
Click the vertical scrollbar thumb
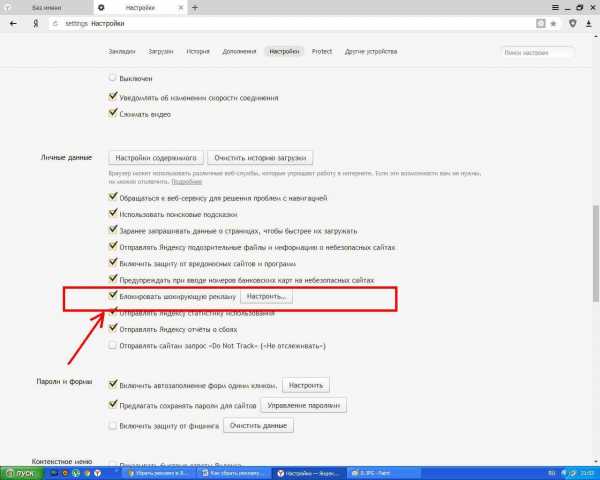point(596,253)
